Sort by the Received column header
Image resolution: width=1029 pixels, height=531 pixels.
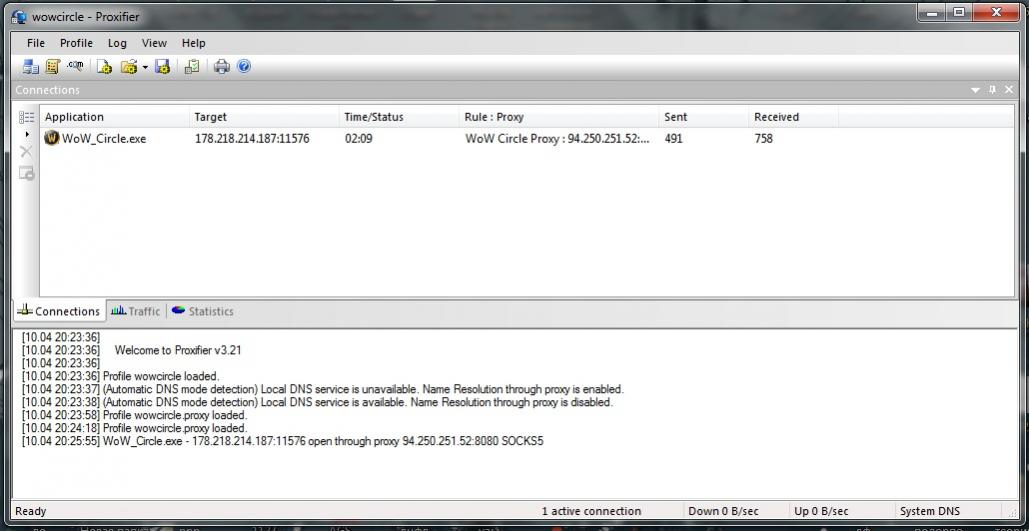coord(776,117)
